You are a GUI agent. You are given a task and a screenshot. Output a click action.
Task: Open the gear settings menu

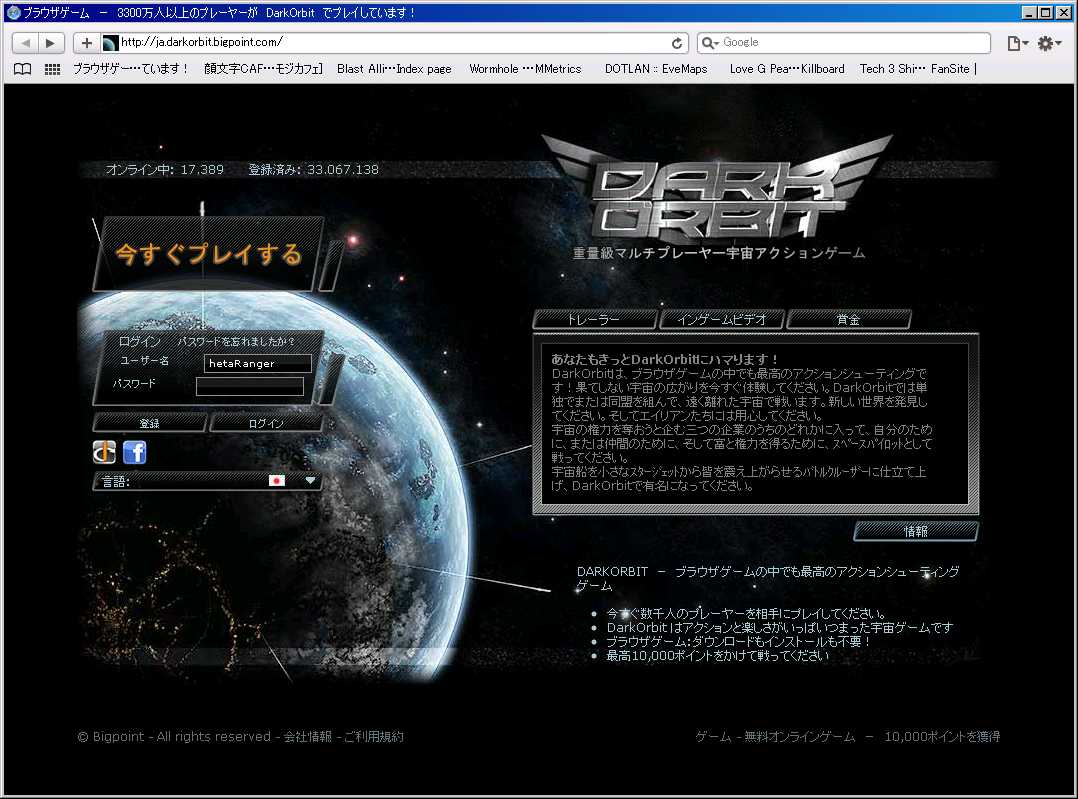1049,43
